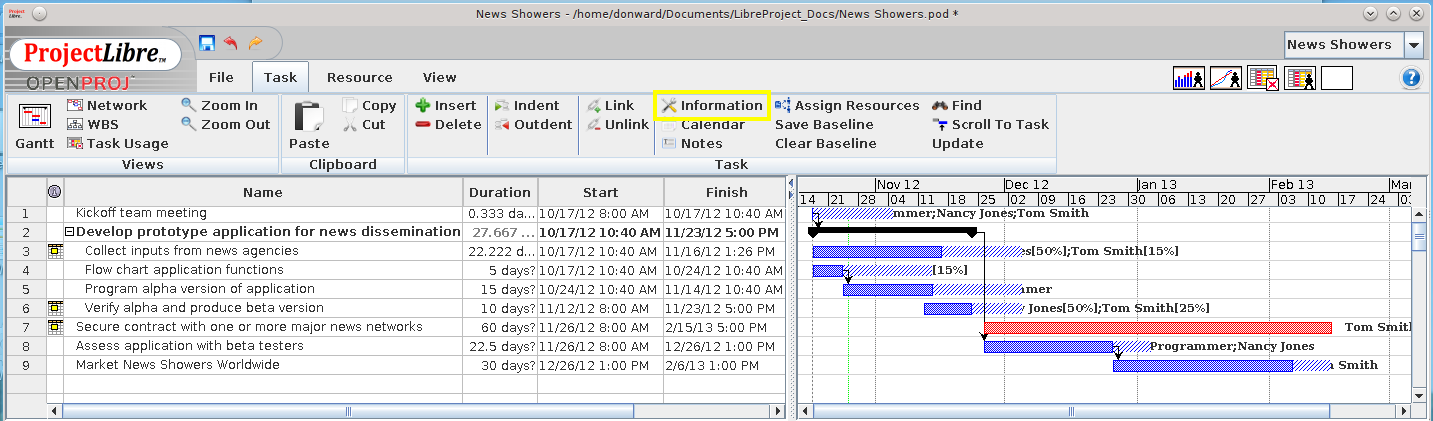The image size is (1433, 421).
Task: Outdent the selected task
Action: point(533,124)
